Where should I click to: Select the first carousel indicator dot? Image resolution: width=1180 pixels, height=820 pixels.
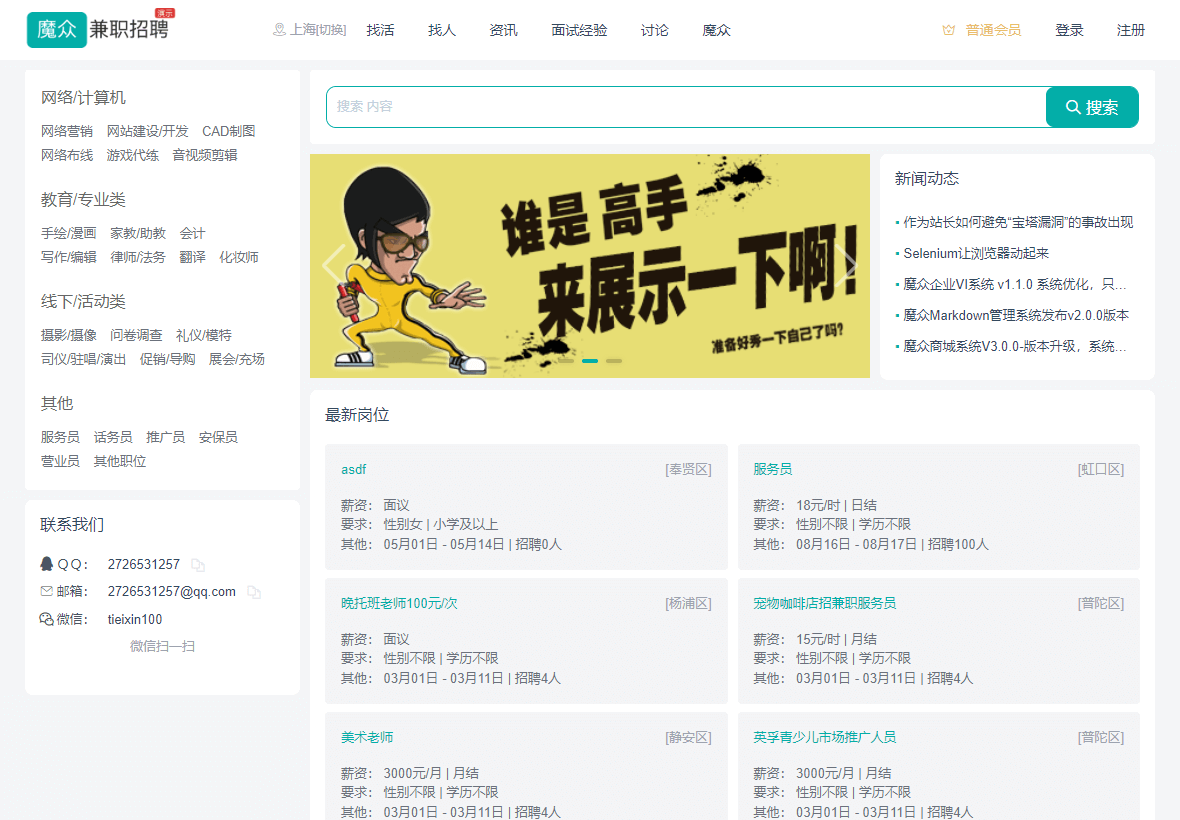566,361
